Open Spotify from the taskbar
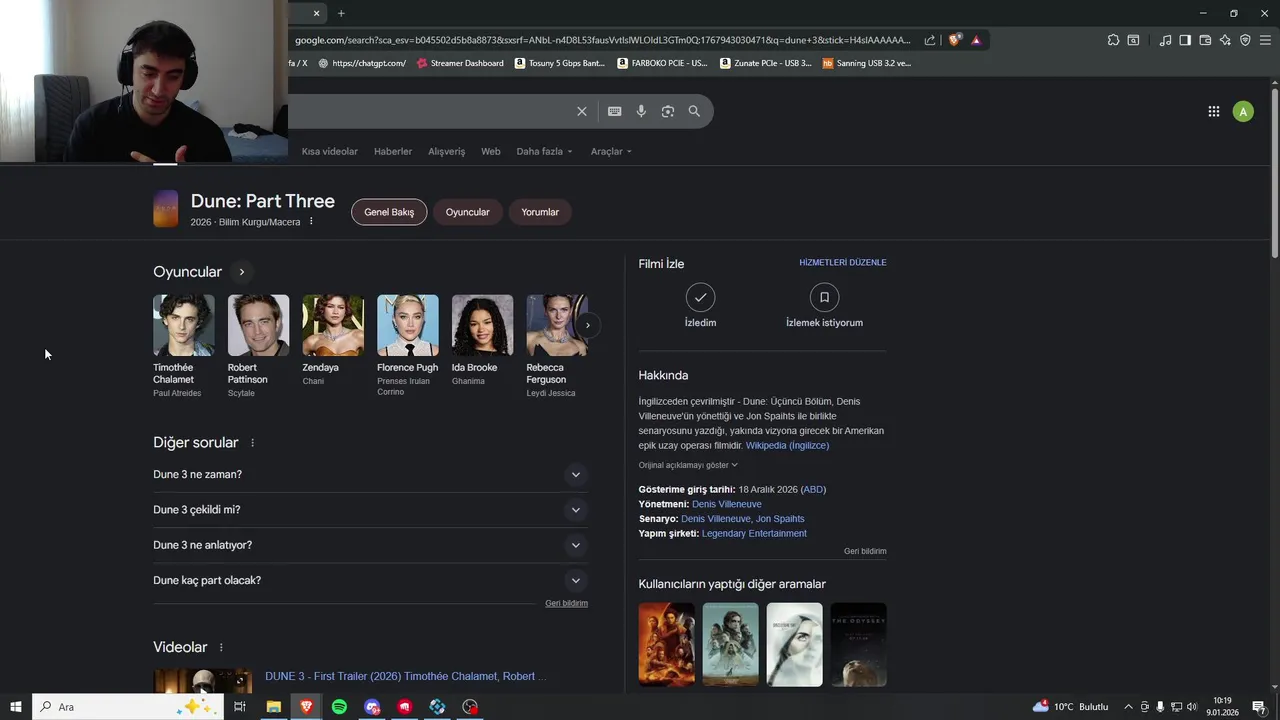 339,707
